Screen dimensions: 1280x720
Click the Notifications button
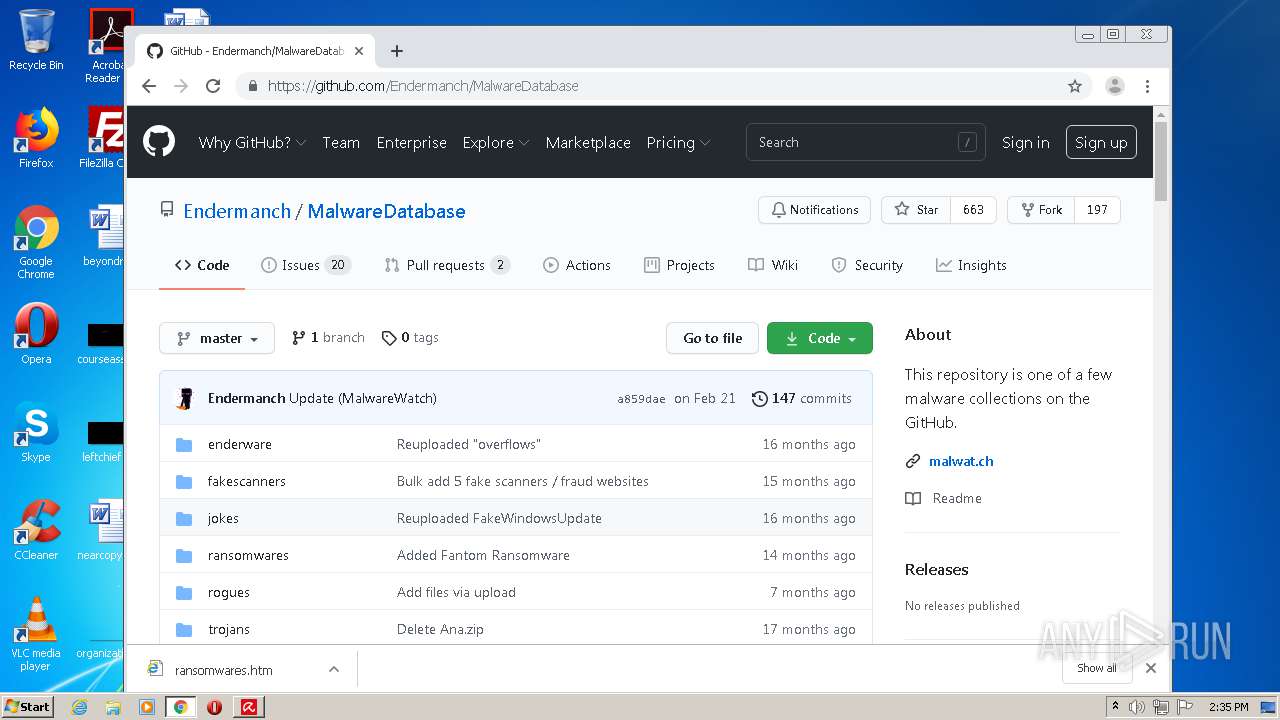pyautogui.click(x=814, y=210)
